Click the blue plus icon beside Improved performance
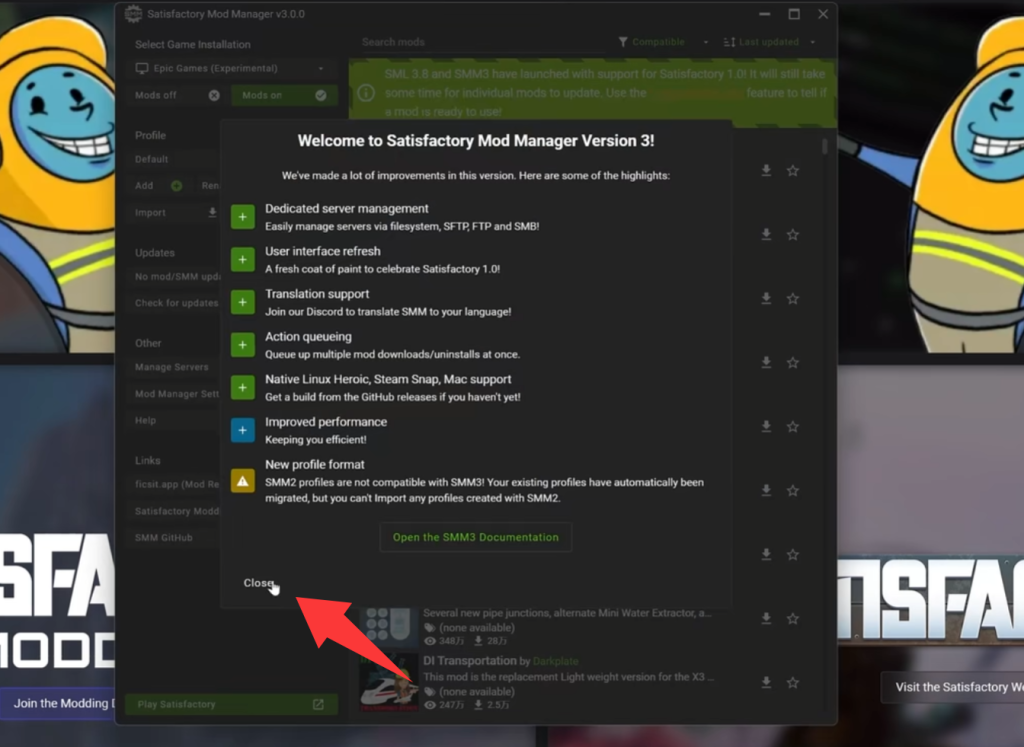 pos(243,430)
